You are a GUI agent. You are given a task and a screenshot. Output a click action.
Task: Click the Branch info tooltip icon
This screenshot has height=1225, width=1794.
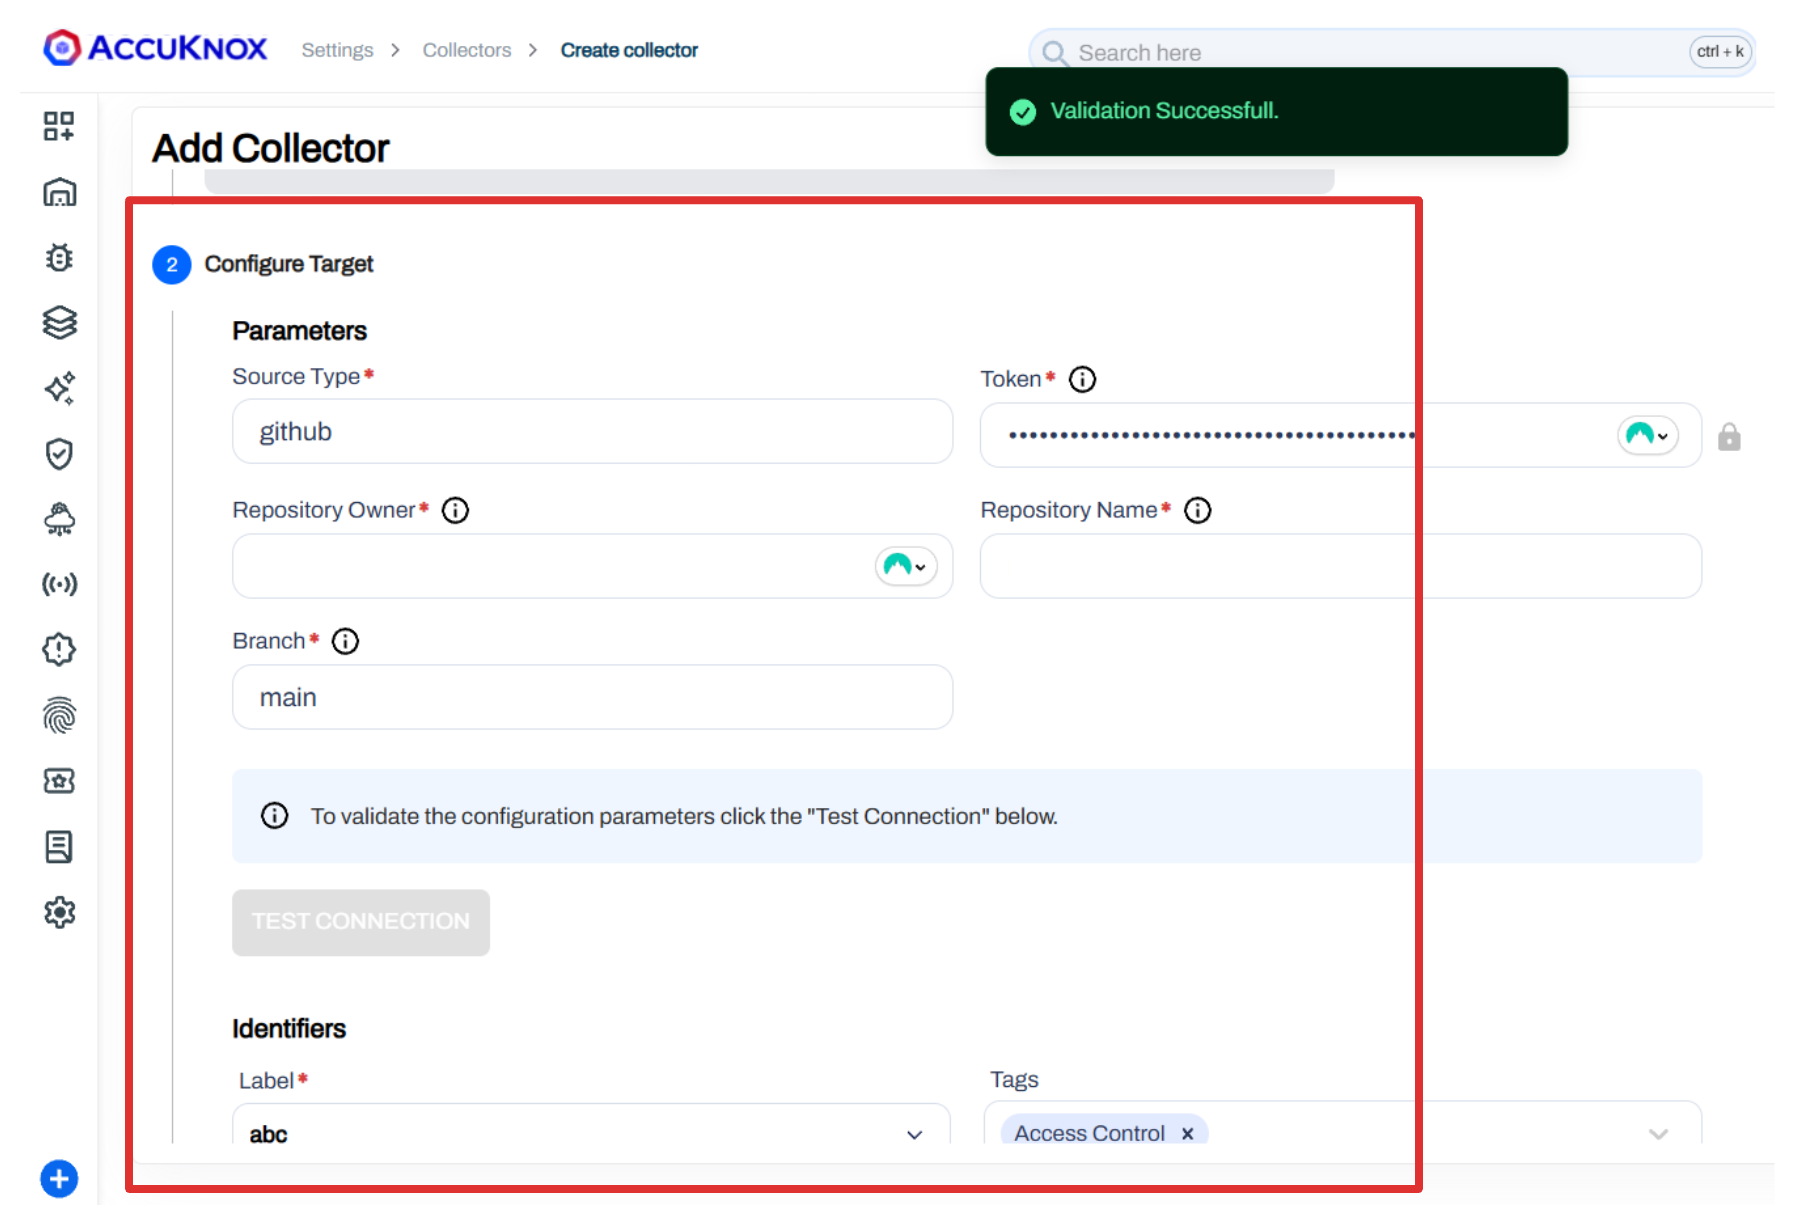345,641
